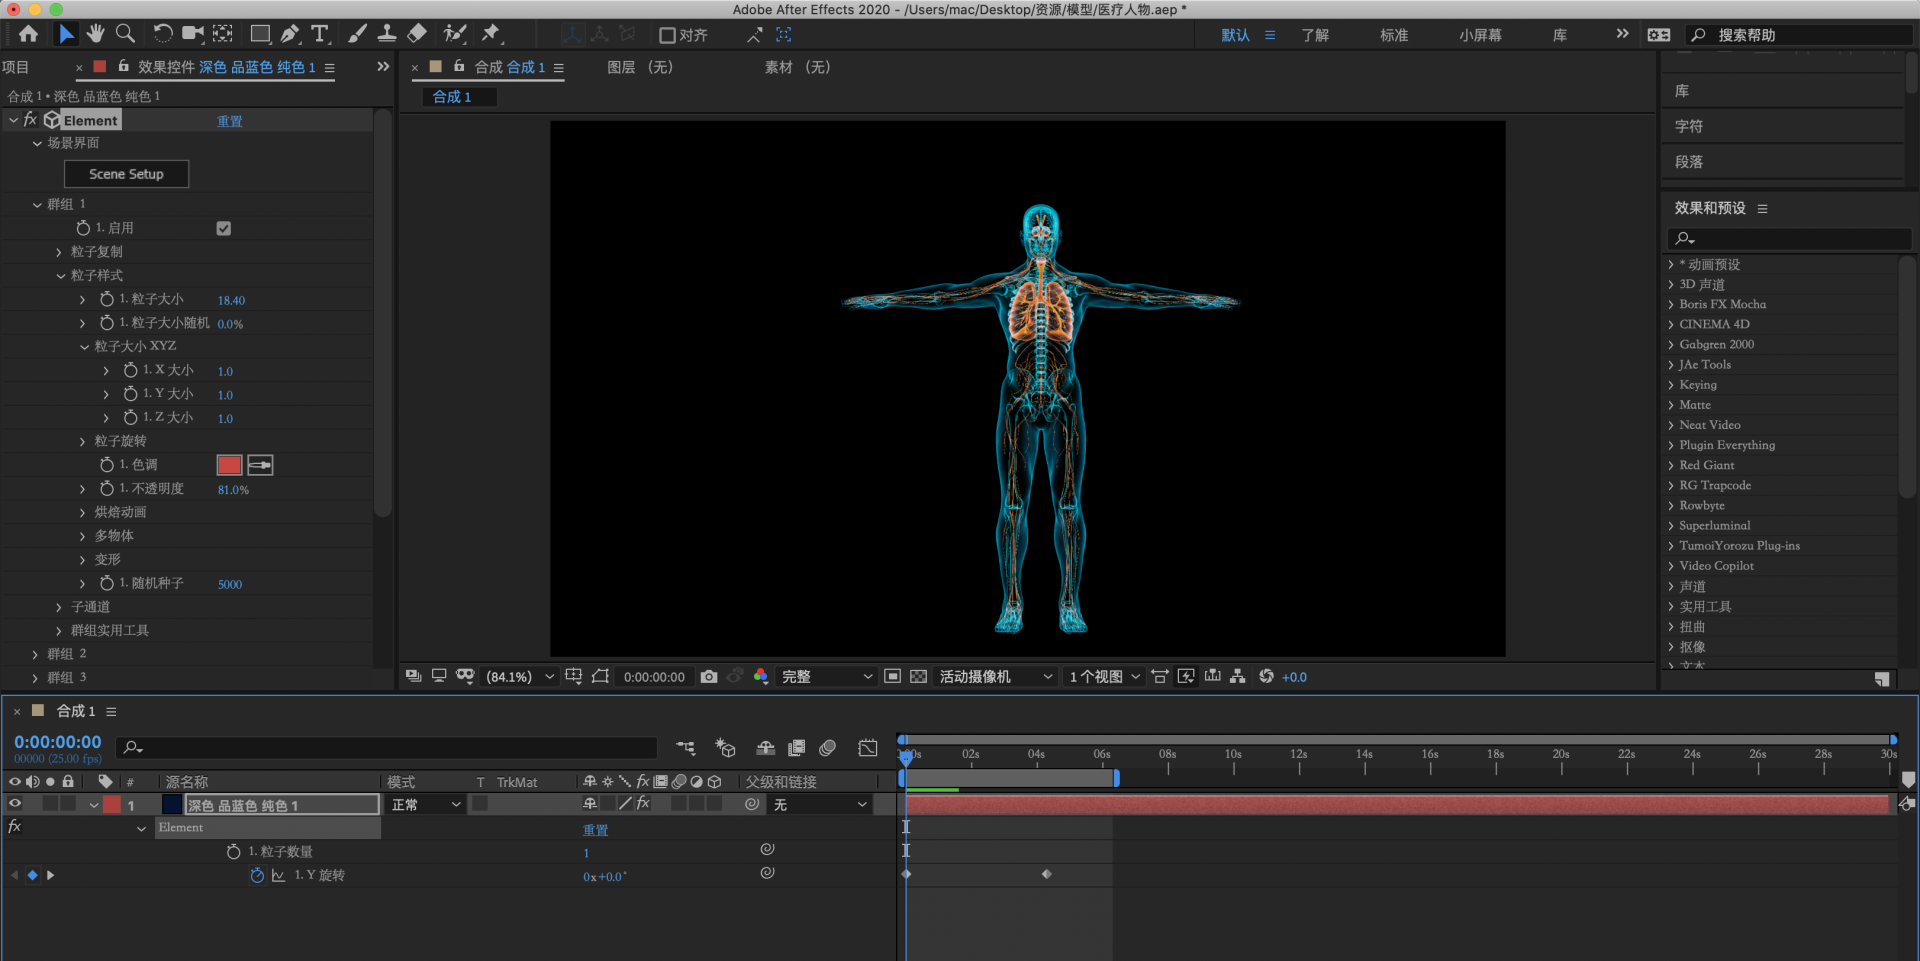Select the Rectangle shape tool
The height and width of the screenshot is (961, 1920).
tap(260, 34)
